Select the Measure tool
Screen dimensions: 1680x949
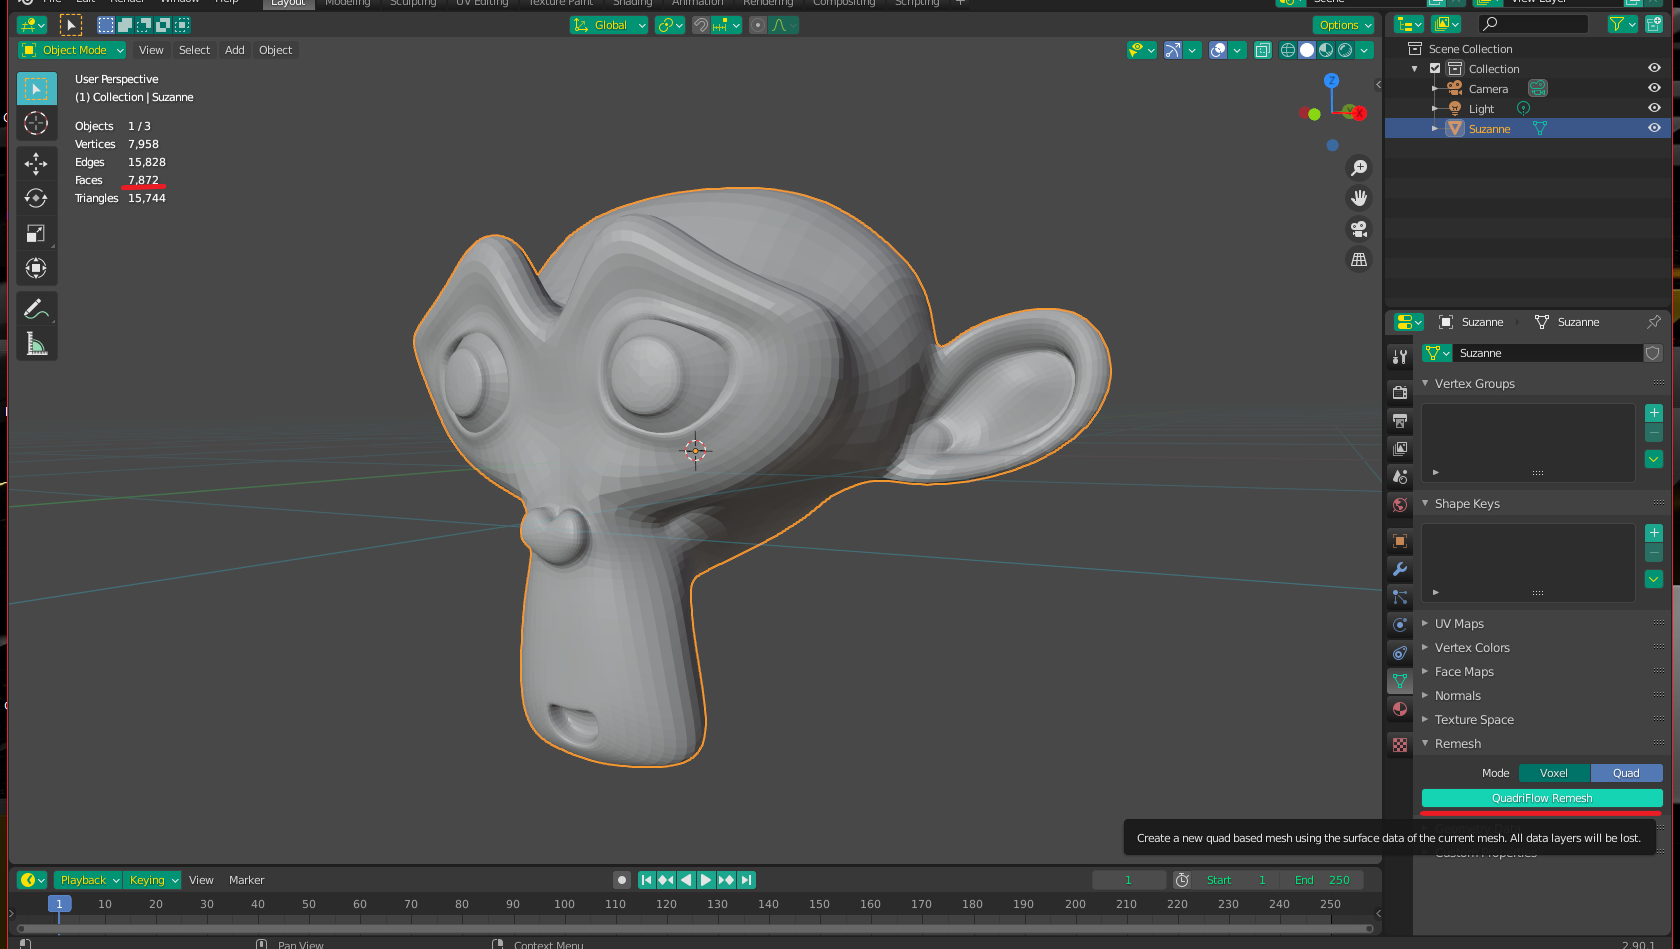coord(36,343)
